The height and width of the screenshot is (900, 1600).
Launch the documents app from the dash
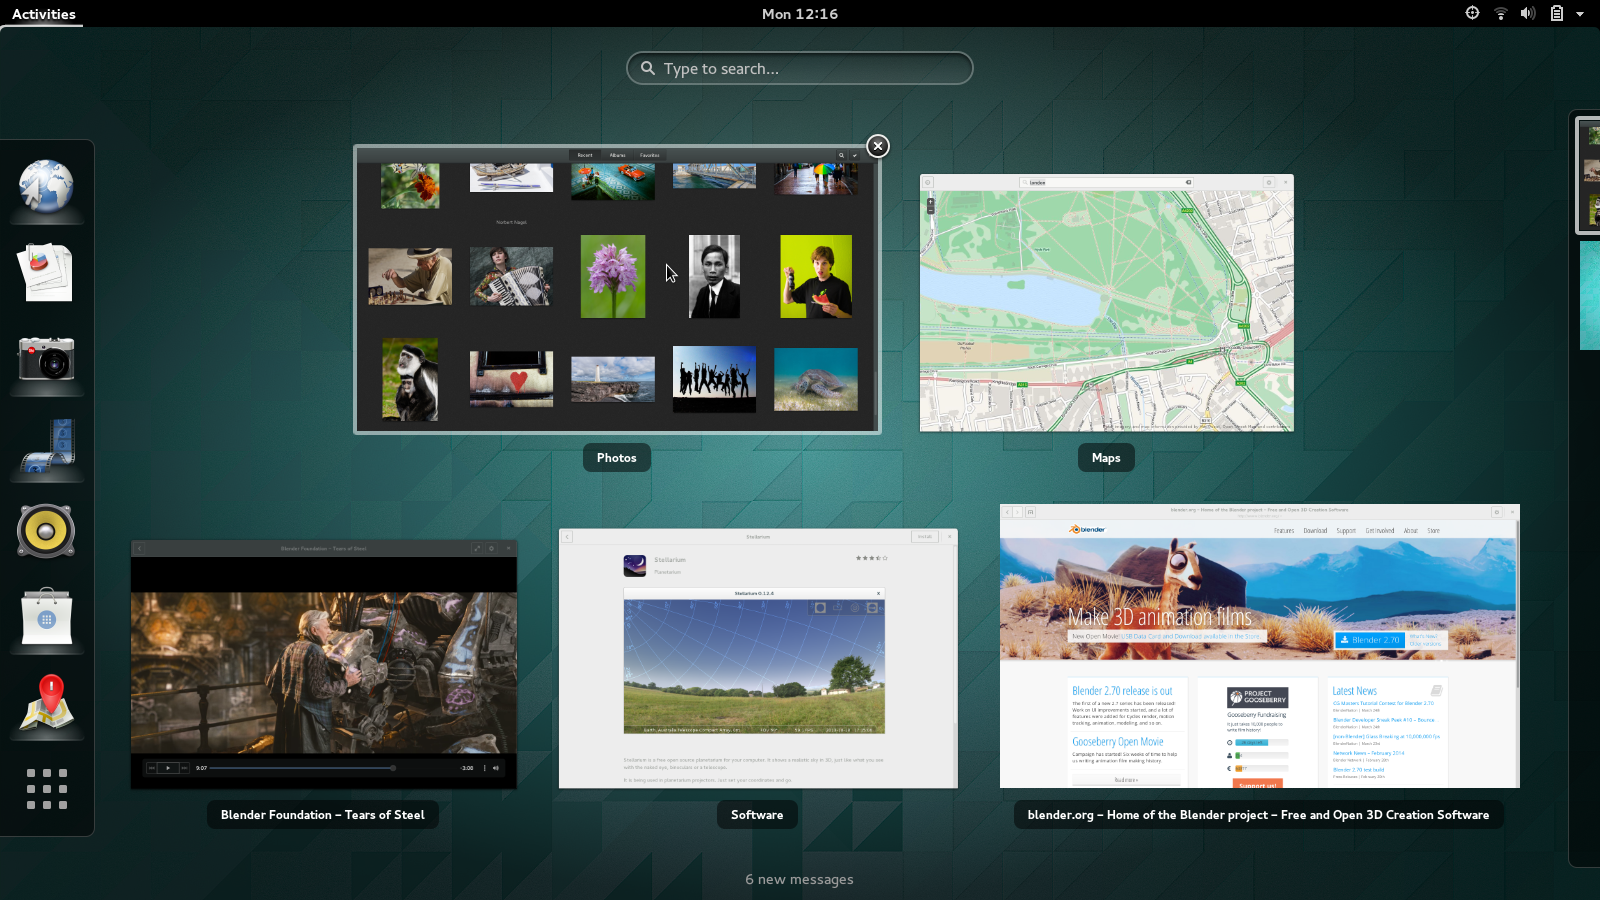pyautogui.click(x=46, y=272)
